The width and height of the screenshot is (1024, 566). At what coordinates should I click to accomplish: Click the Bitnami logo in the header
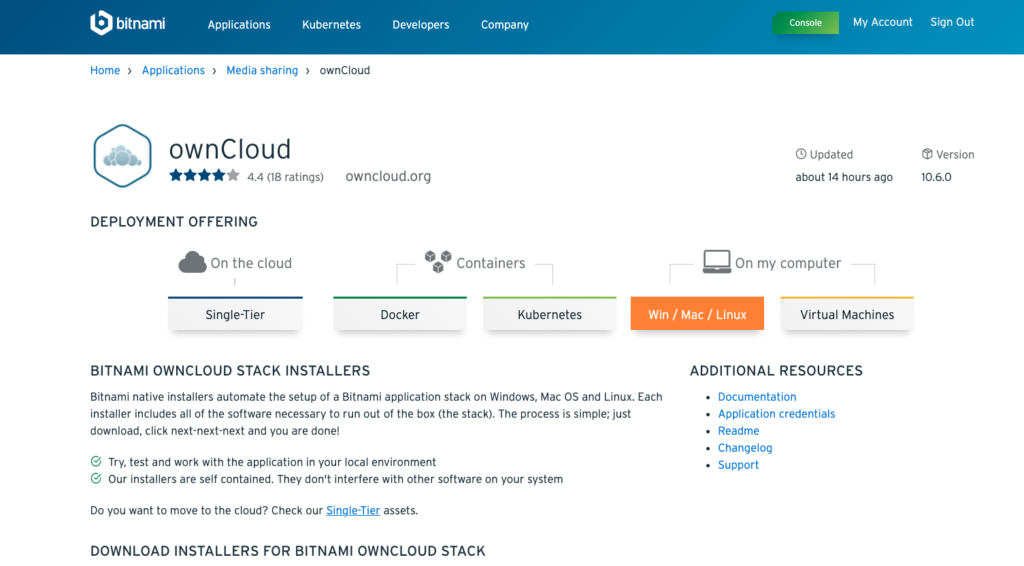click(x=127, y=24)
